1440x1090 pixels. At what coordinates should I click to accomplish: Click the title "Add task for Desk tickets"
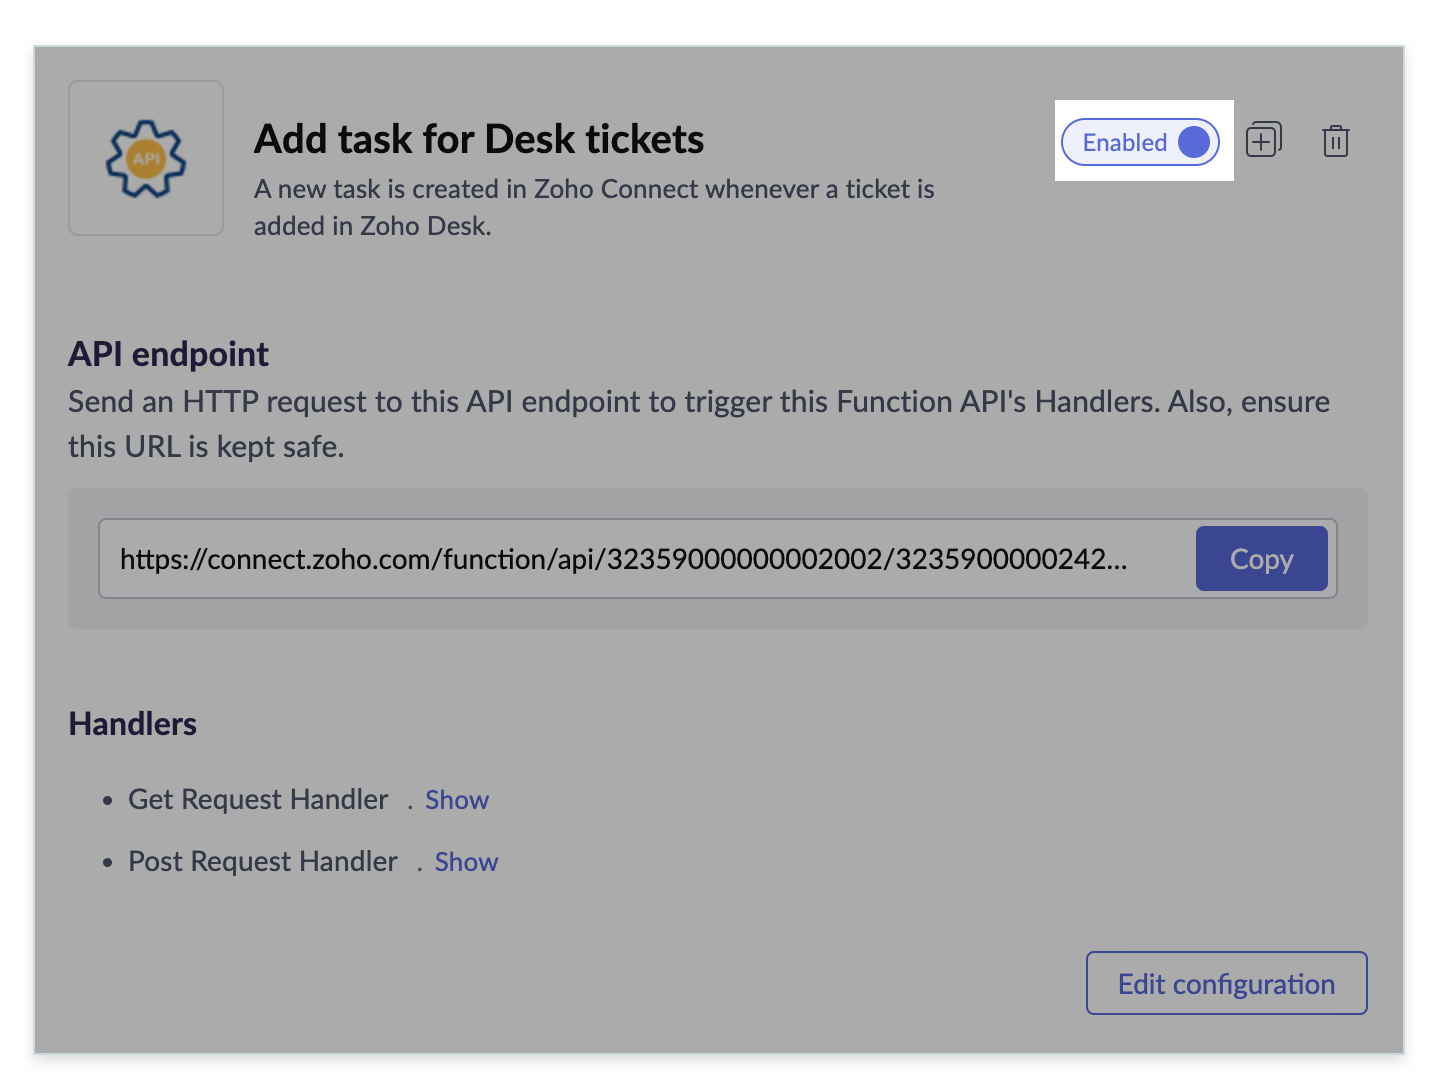tap(479, 139)
